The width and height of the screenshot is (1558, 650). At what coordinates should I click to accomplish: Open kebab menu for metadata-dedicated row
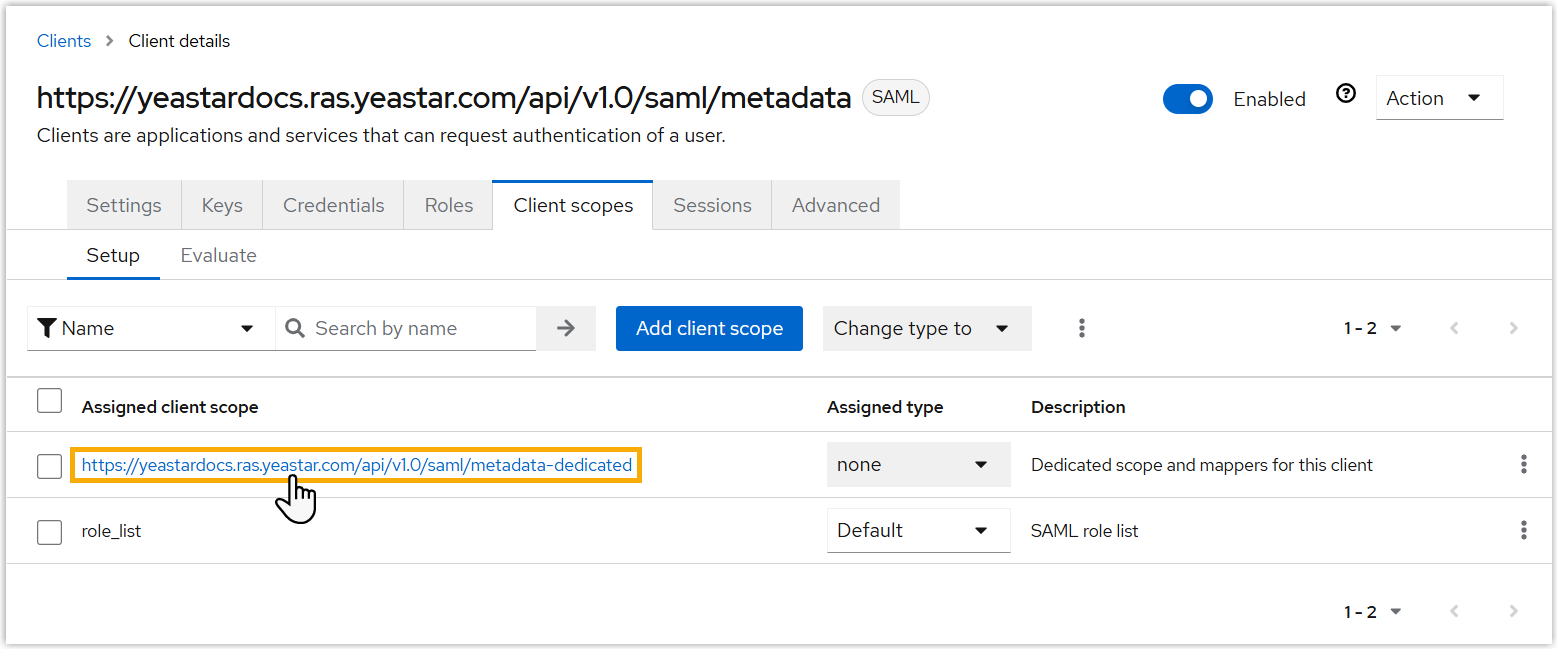point(1523,464)
